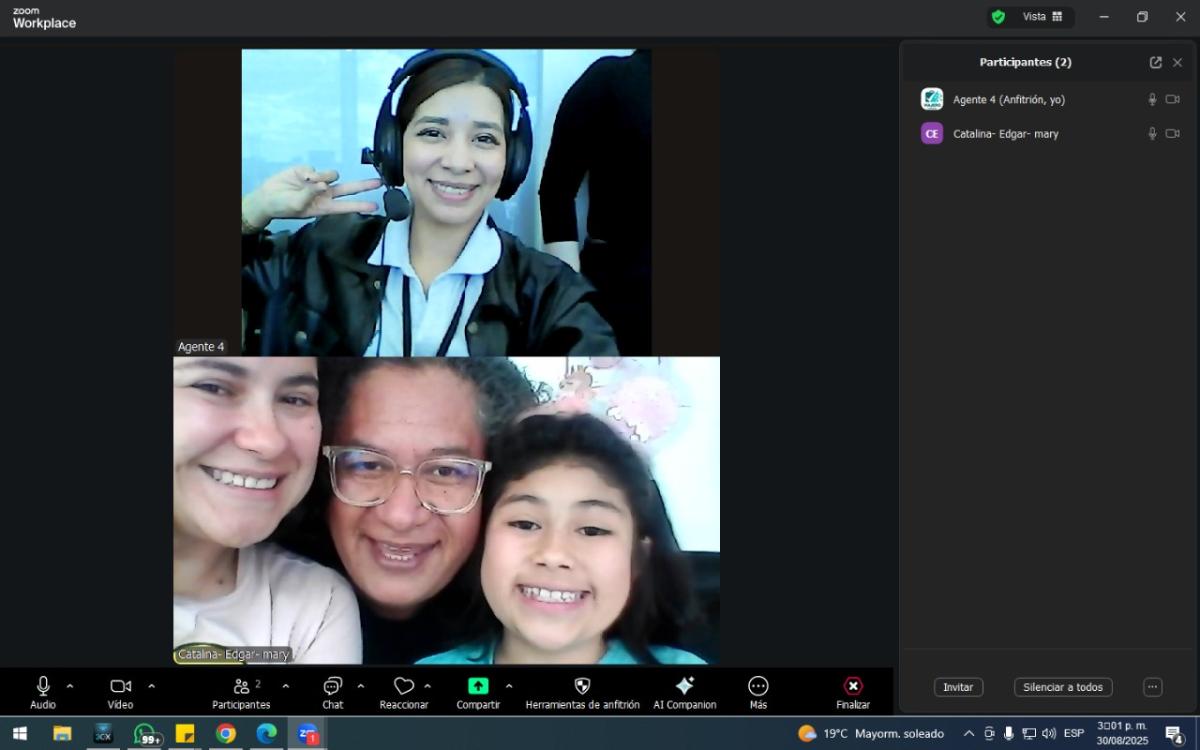Open Google Chrome from the taskbar

click(x=226, y=734)
